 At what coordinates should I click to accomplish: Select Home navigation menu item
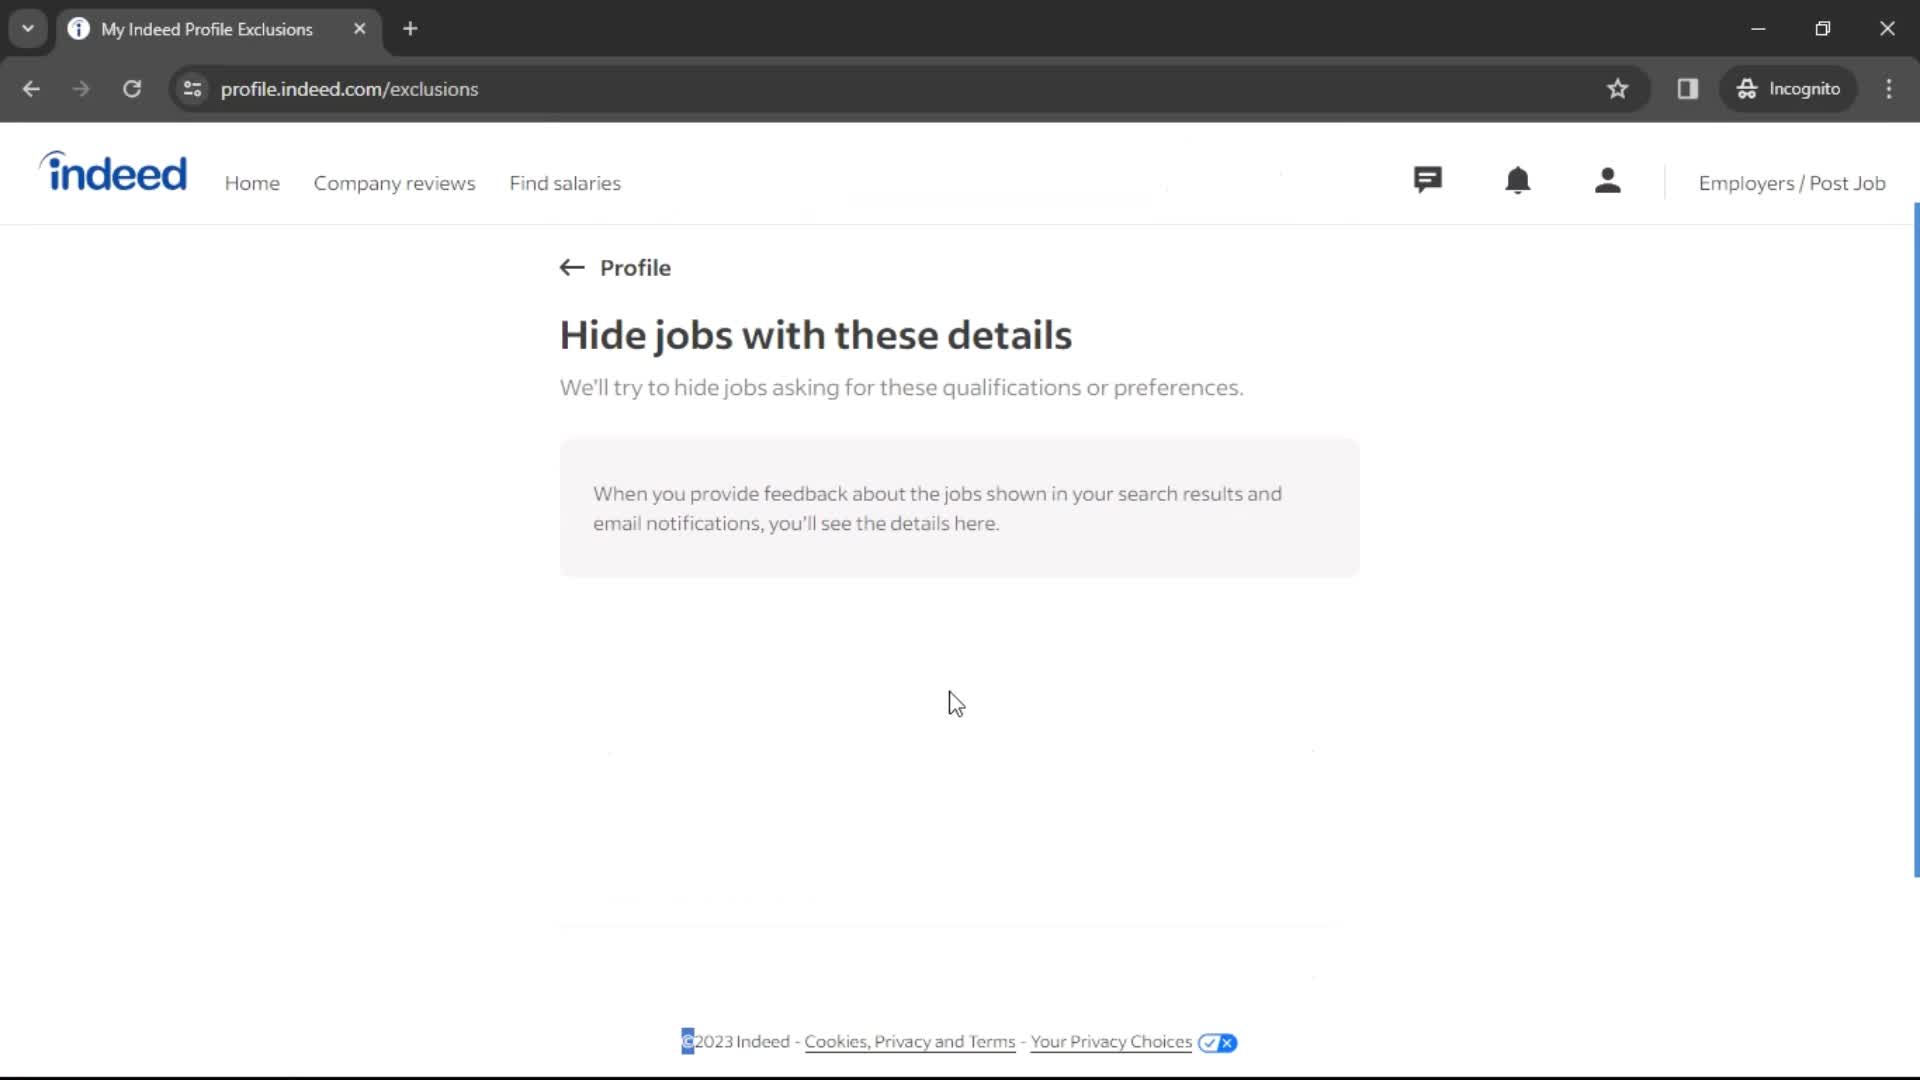pyautogui.click(x=252, y=182)
